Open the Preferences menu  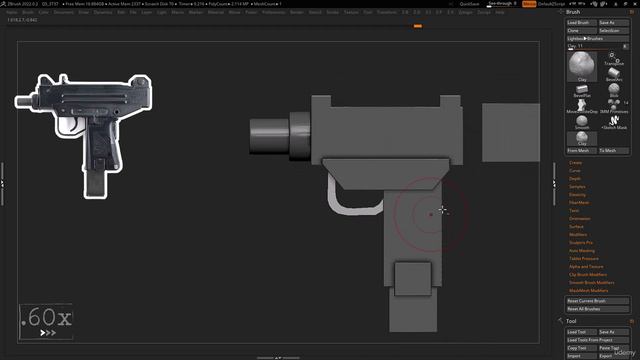tap(273, 12)
